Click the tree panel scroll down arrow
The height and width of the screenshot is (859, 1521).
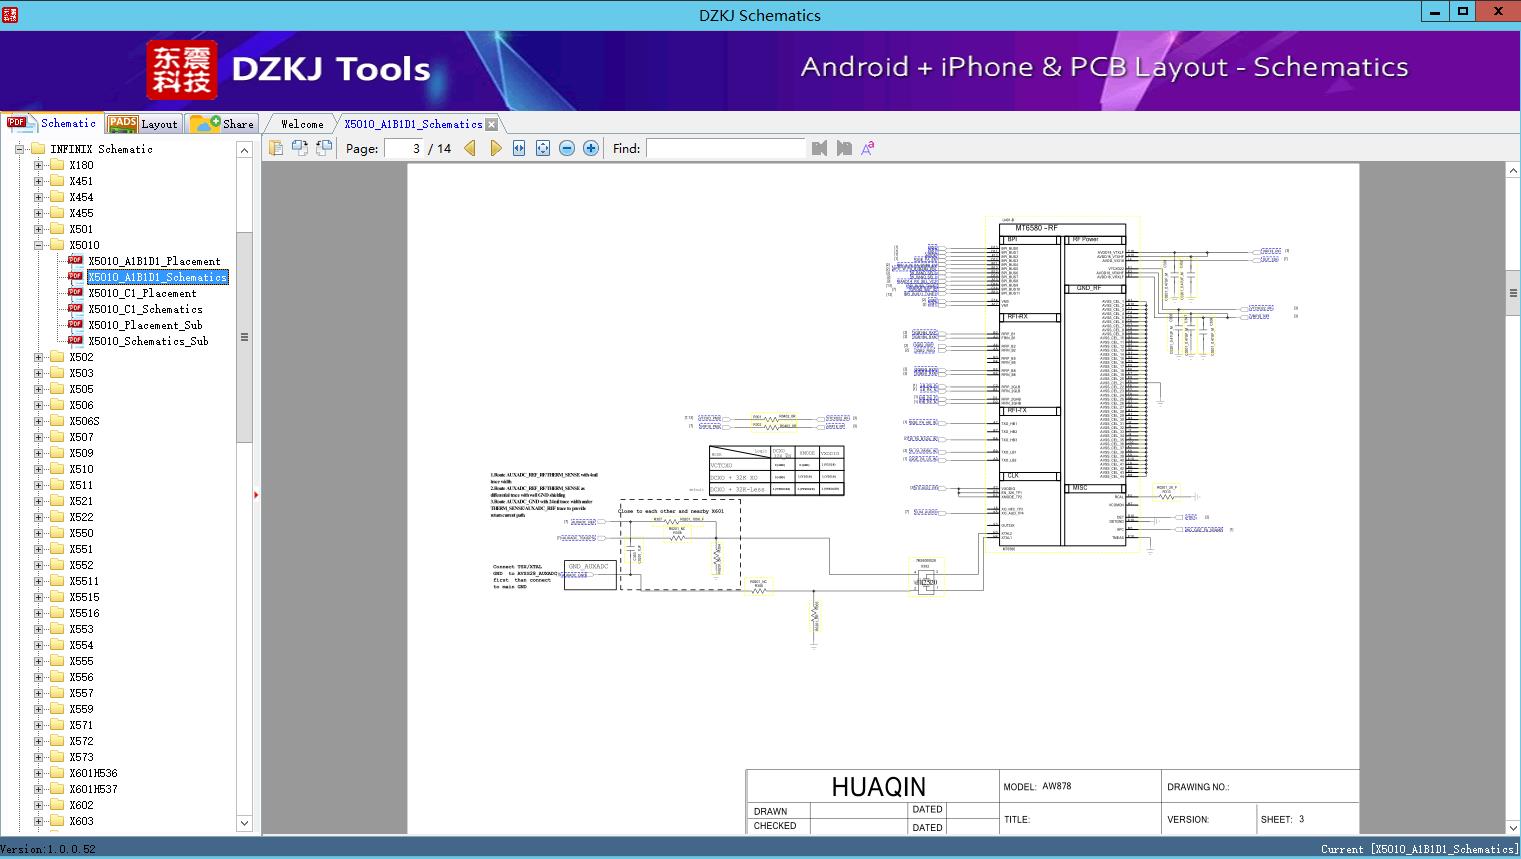point(244,823)
